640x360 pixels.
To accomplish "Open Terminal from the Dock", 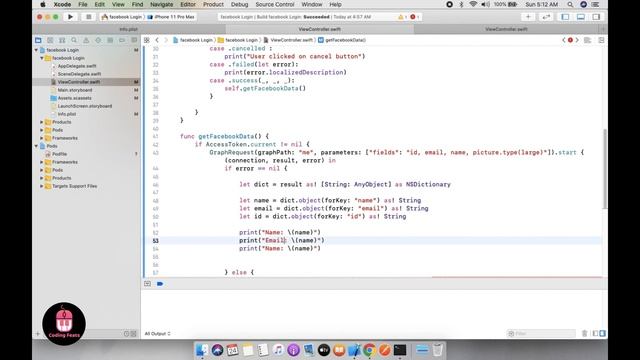I will click(x=400, y=350).
